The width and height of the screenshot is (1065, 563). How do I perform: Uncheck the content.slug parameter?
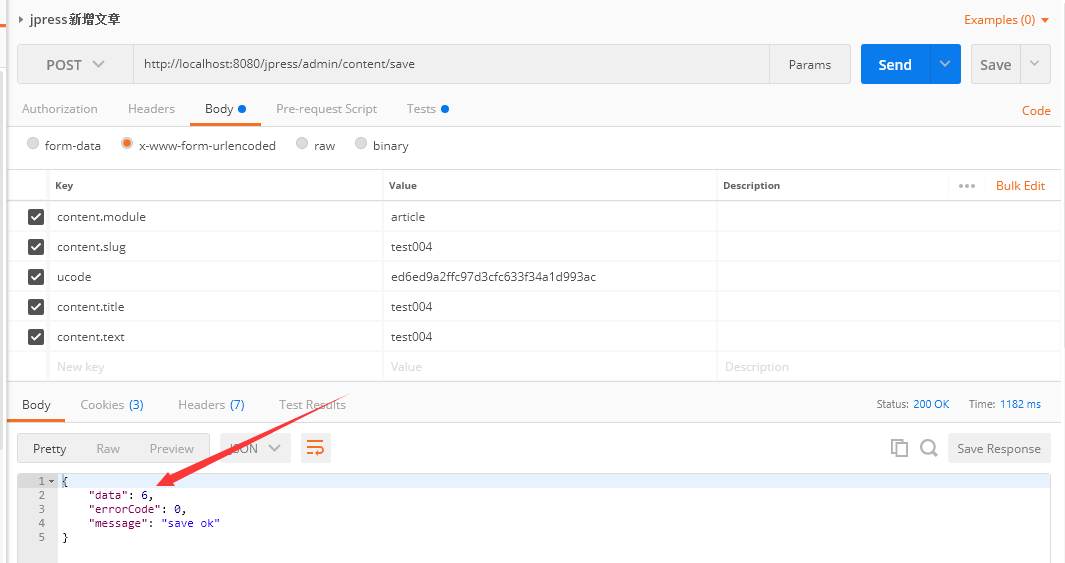coord(36,247)
